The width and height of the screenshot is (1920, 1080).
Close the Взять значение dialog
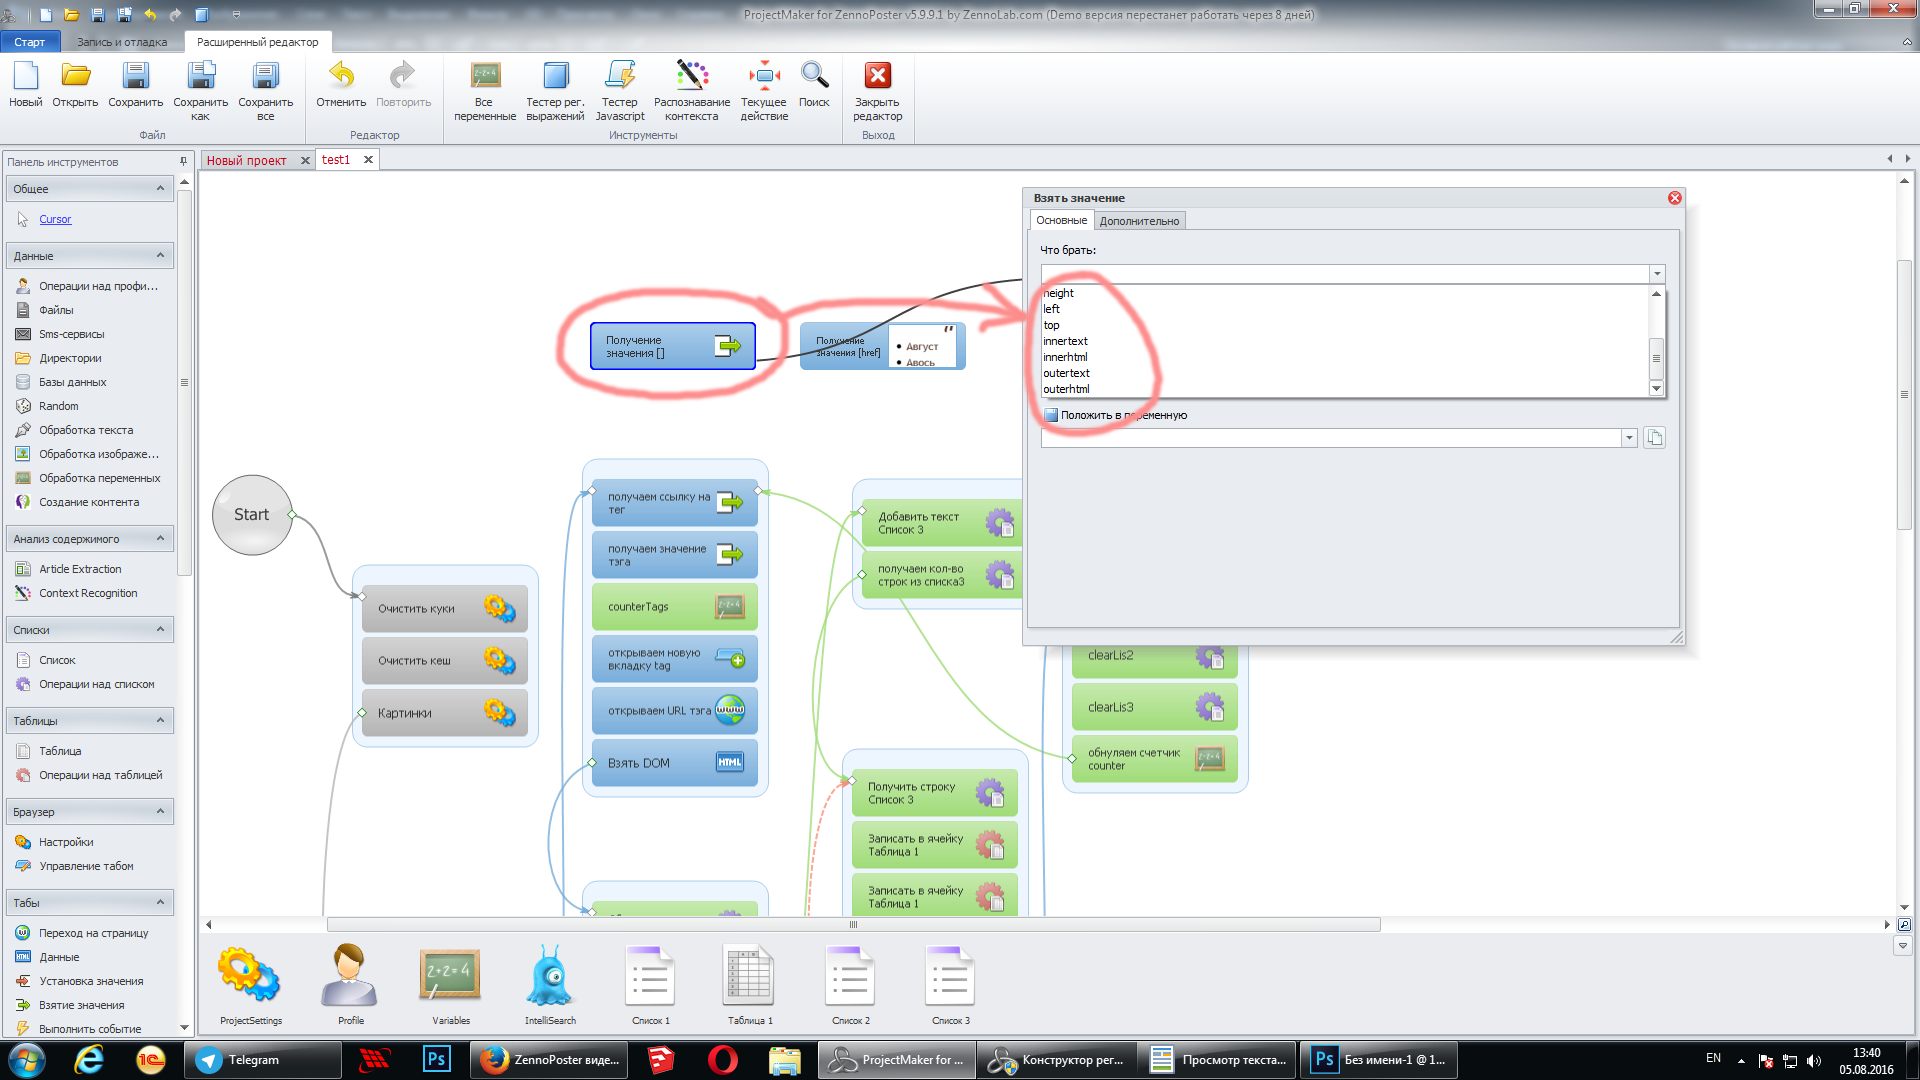(x=1675, y=198)
